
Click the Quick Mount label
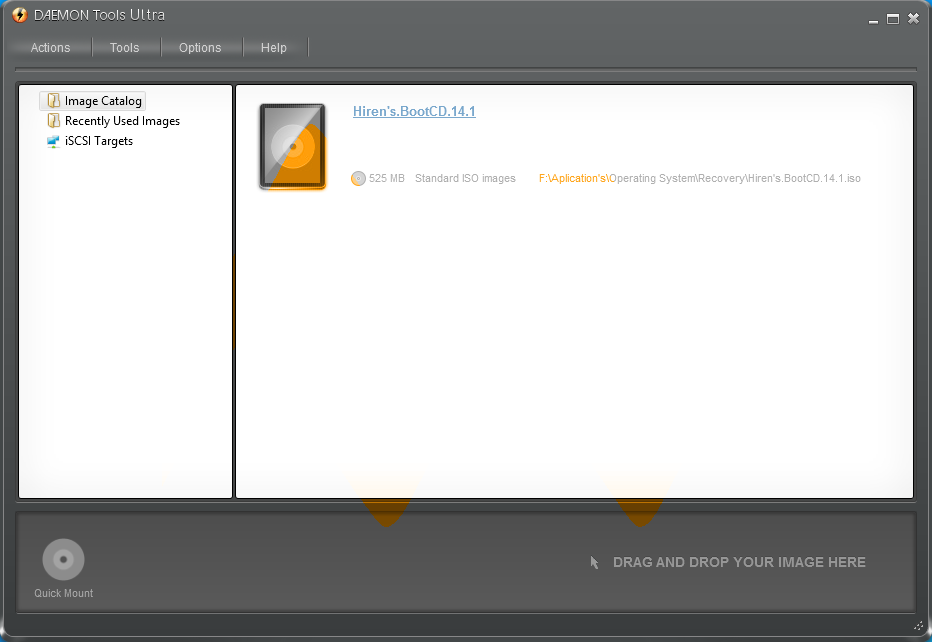64,593
